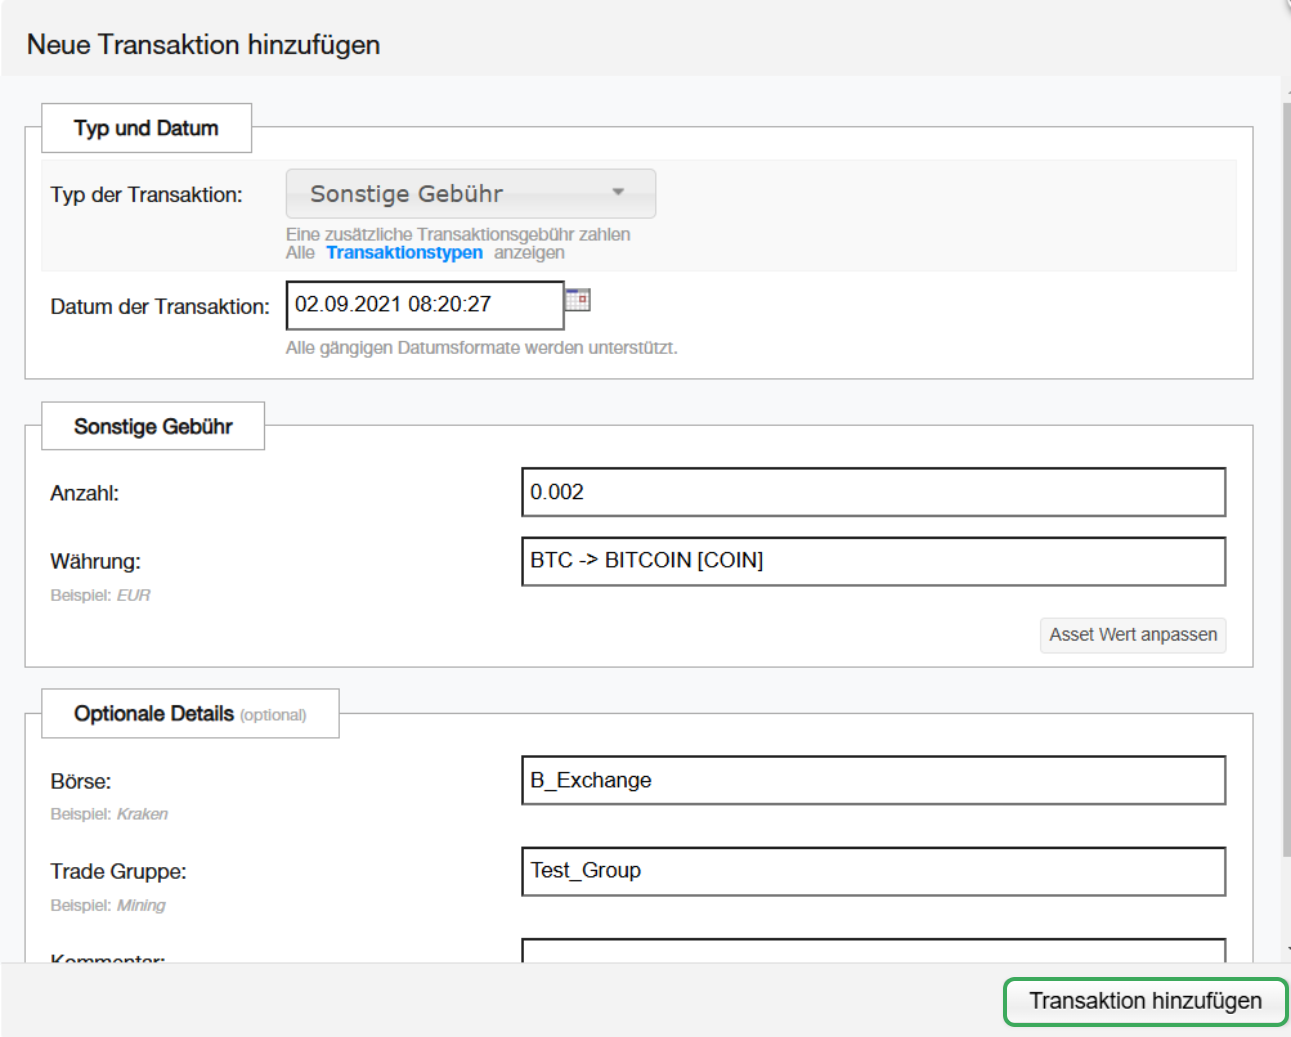Screen dimensions: 1291x1037
Task: Click the Datum der Transaktion field
Action: click(425, 305)
